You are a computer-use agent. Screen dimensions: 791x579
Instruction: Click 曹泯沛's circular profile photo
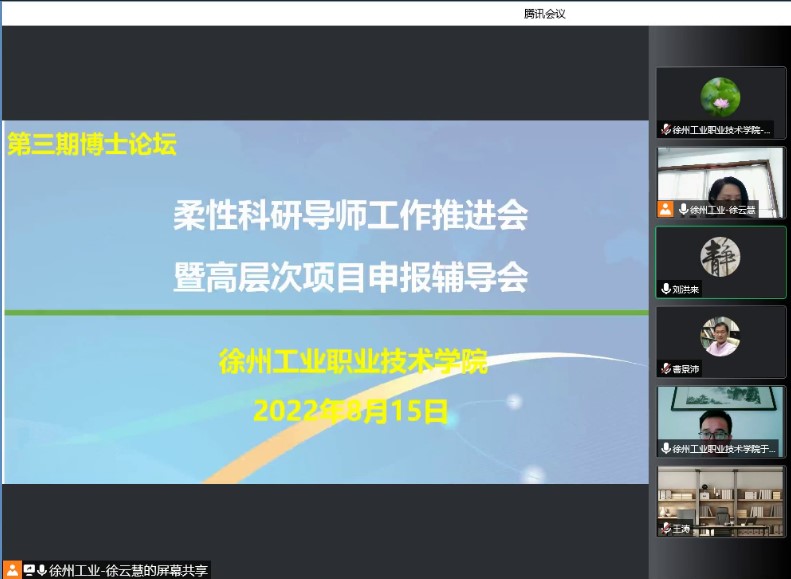pos(720,336)
